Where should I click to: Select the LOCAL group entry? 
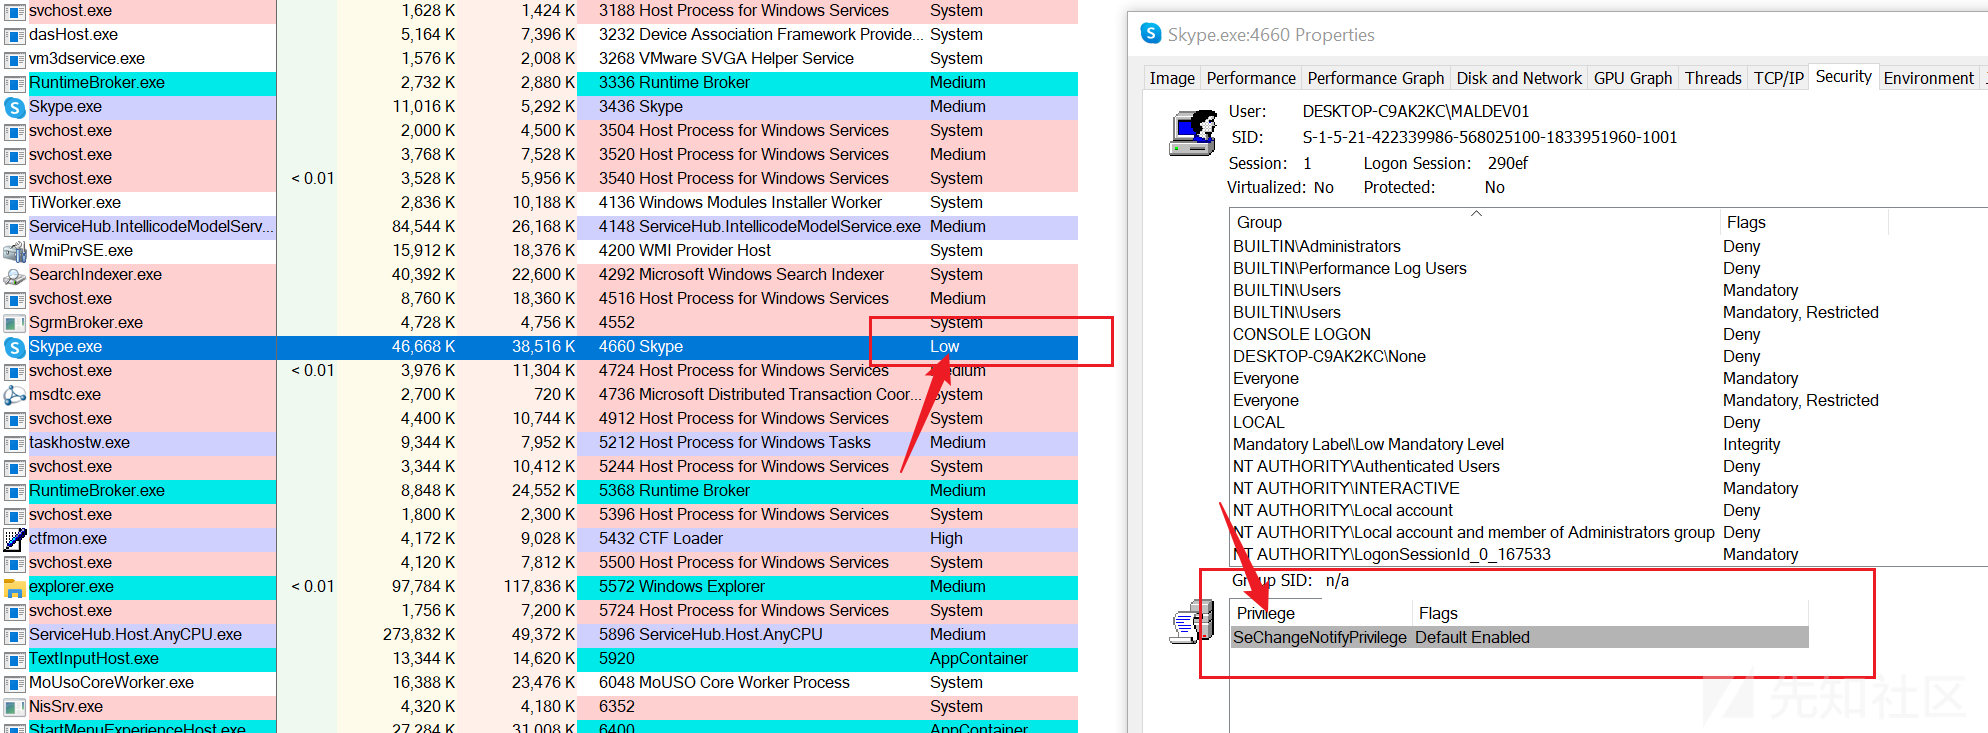click(x=1259, y=422)
